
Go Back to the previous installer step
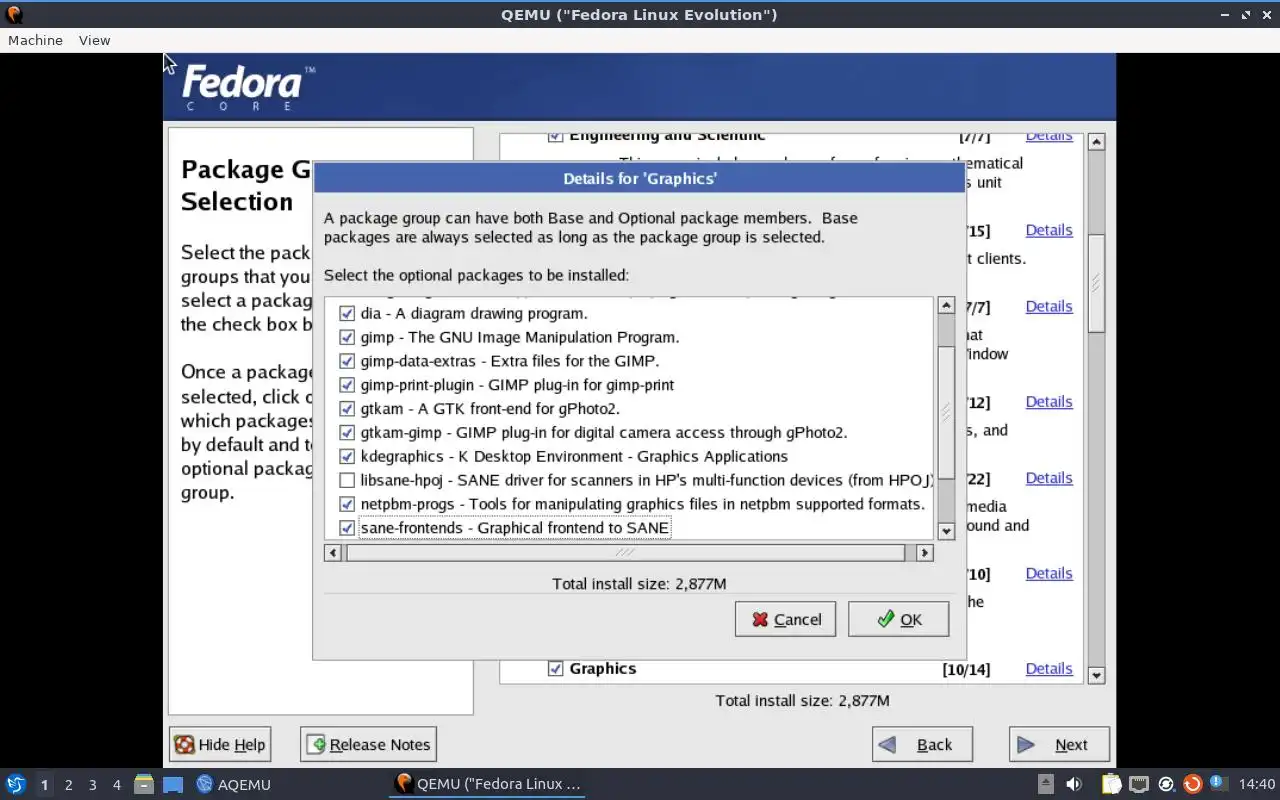922,744
